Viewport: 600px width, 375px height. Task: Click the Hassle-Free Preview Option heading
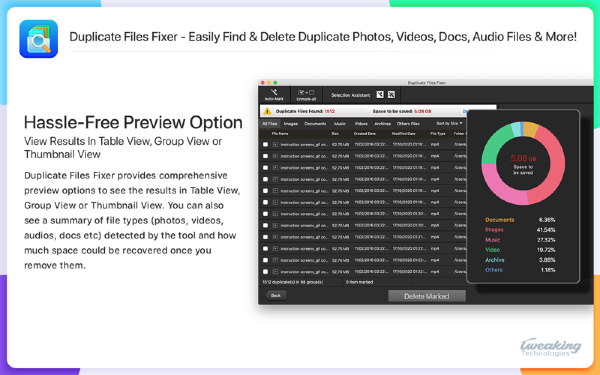[x=133, y=122]
